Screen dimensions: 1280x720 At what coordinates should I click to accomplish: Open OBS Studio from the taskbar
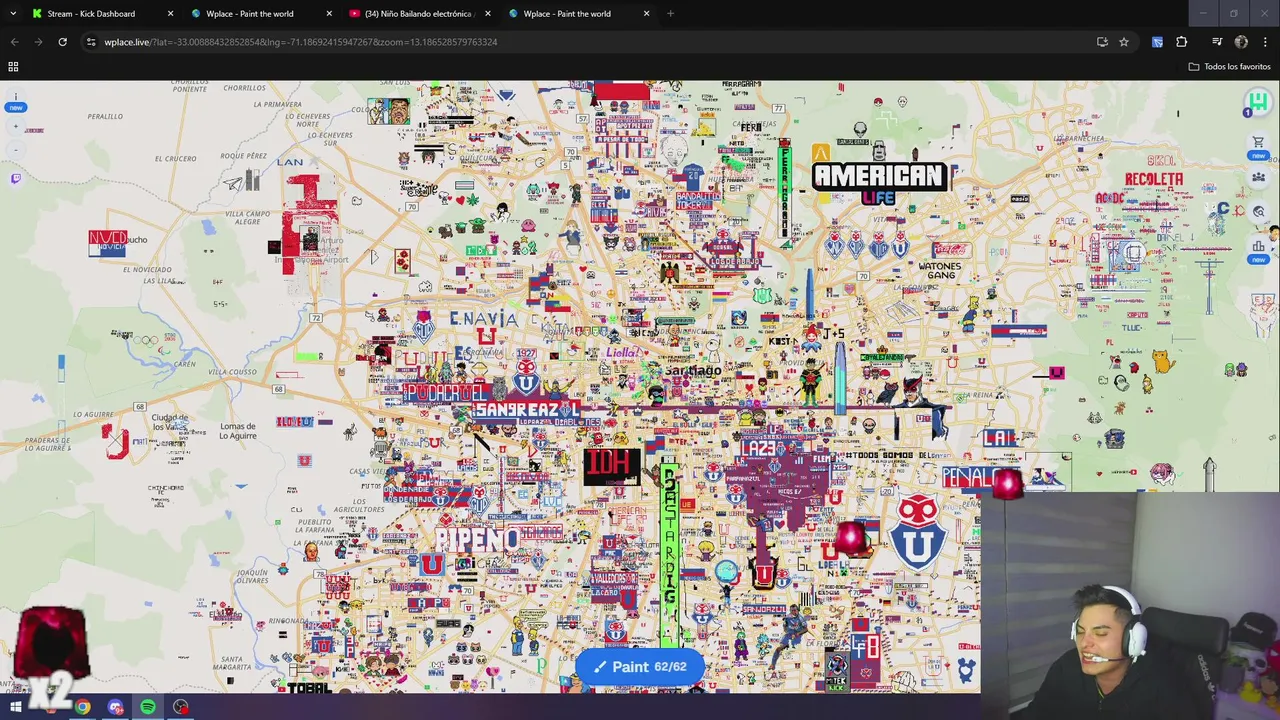[181, 707]
